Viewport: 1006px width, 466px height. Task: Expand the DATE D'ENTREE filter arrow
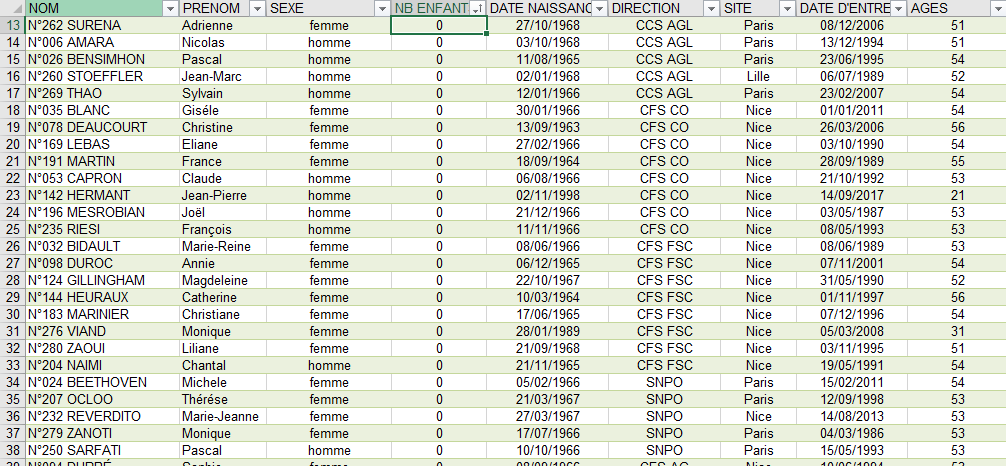(896, 8)
